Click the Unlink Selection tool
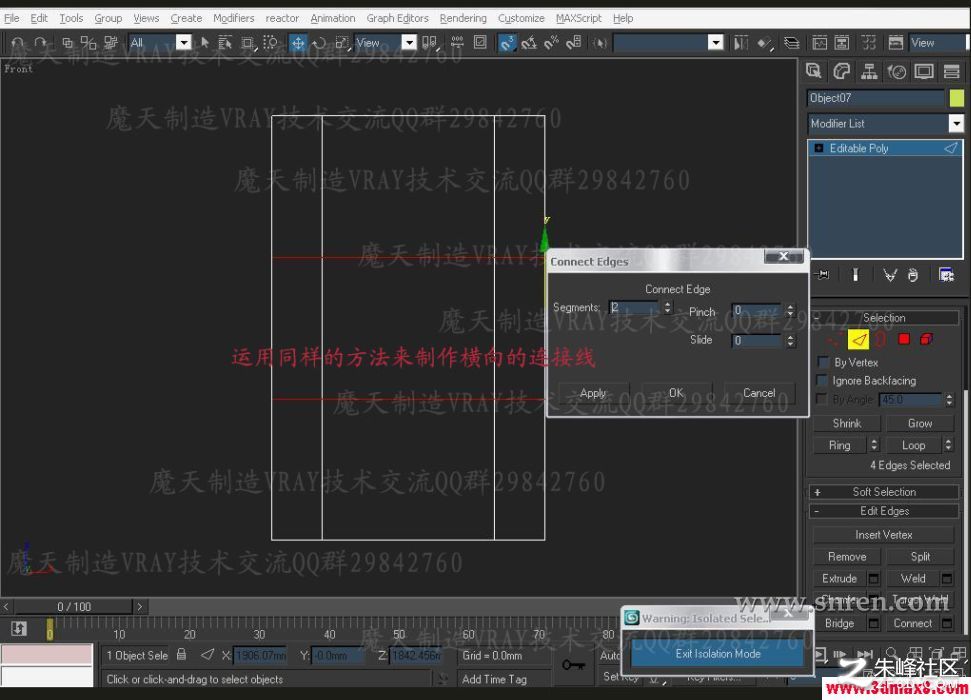This screenshot has width=971, height=700. [x=89, y=43]
